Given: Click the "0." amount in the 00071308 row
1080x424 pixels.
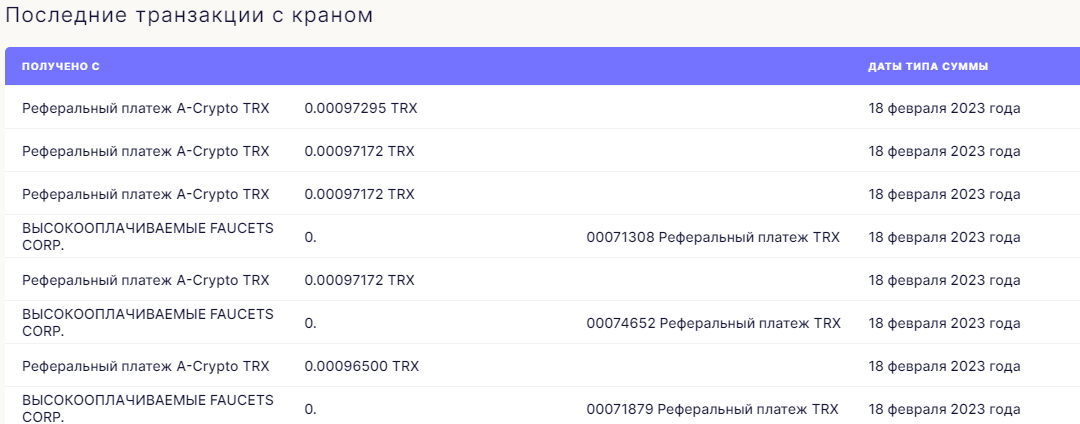Looking at the screenshot, I should tap(310, 237).
